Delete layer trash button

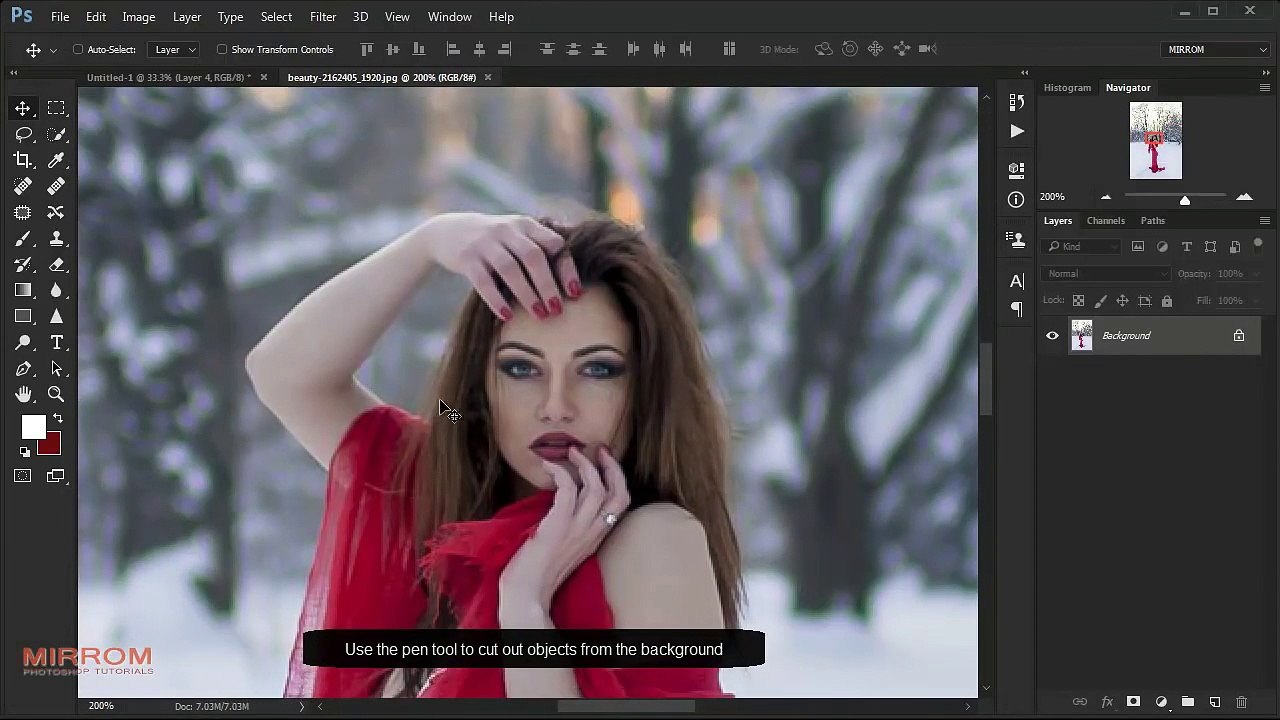[1242, 703]
